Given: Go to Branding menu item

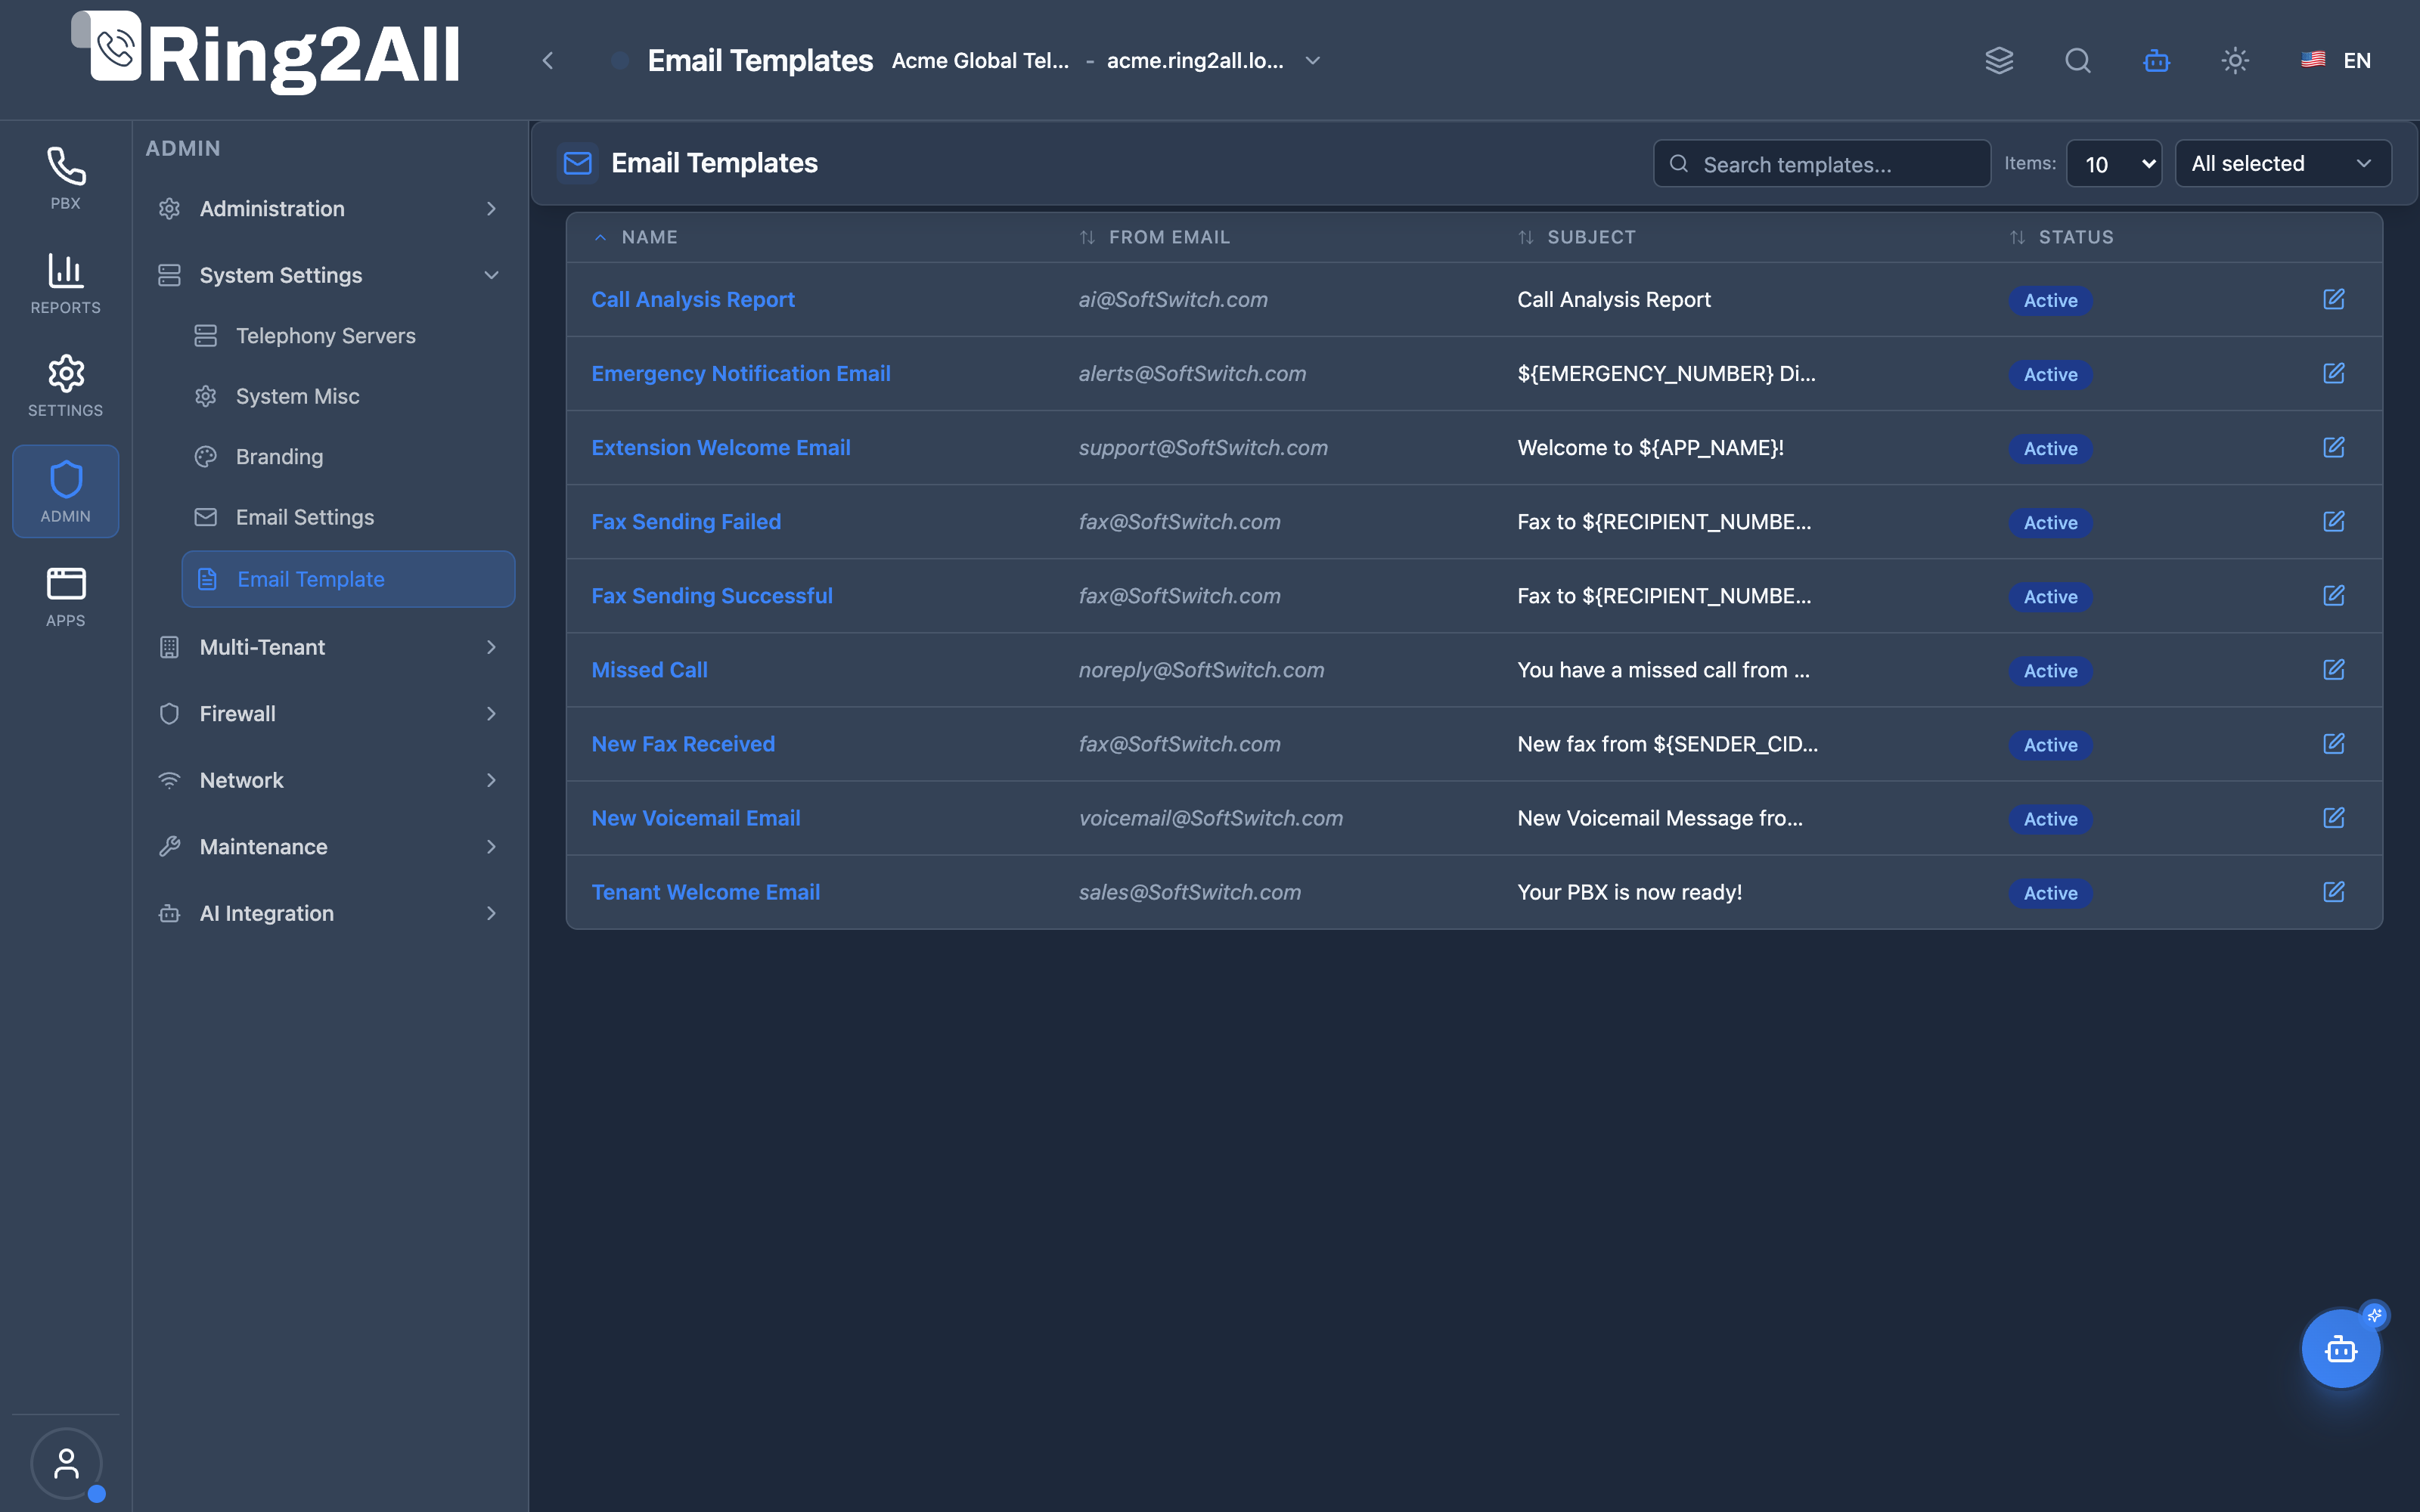Looking at the screenshot, I should pyautogui.click(x=348, y=456).
